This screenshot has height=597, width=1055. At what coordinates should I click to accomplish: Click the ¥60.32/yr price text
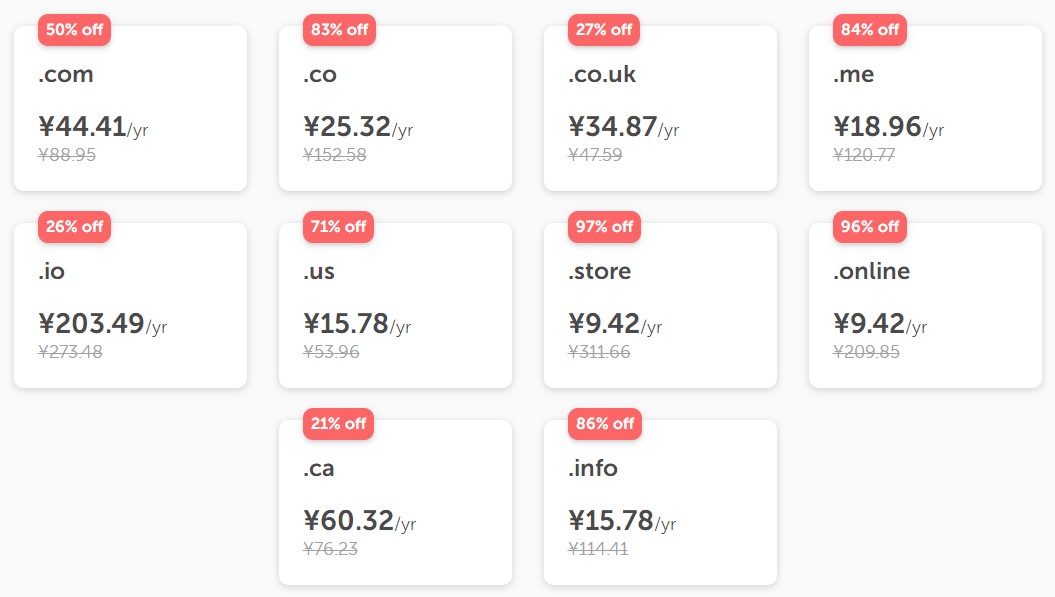360,521
